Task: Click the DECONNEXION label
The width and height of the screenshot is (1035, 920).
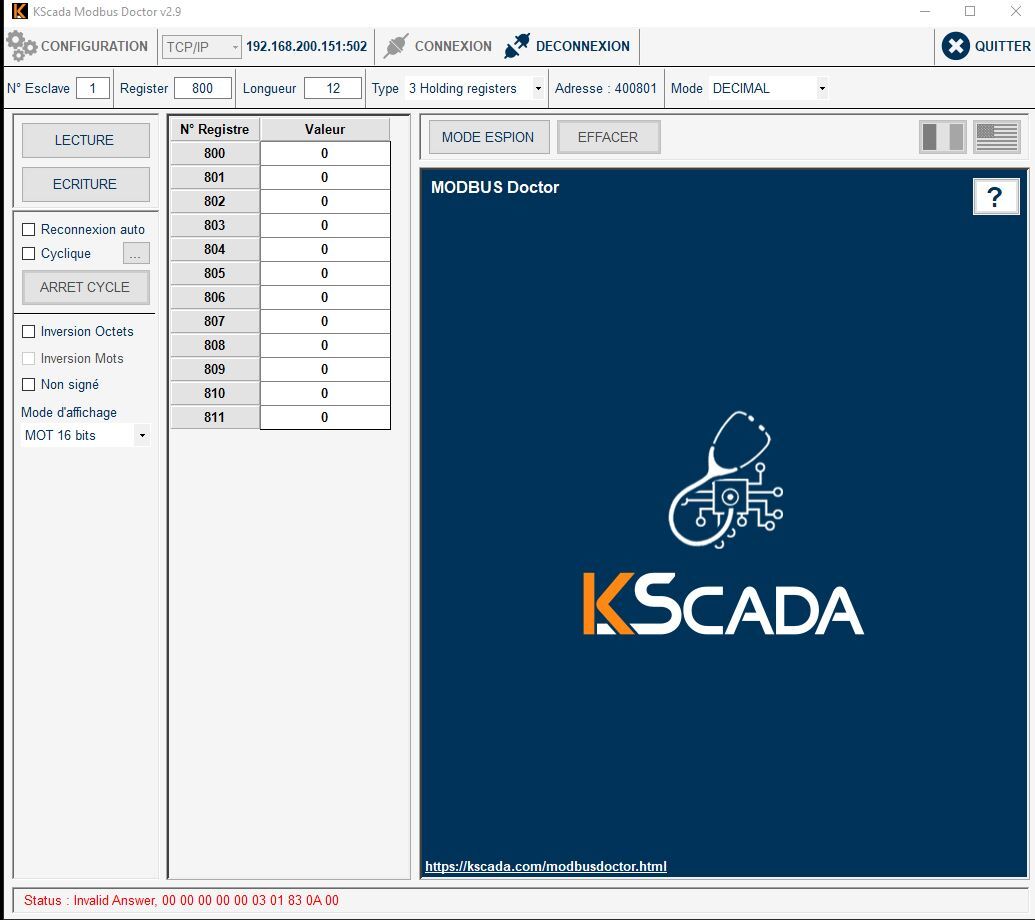Action: click(583, 46)
